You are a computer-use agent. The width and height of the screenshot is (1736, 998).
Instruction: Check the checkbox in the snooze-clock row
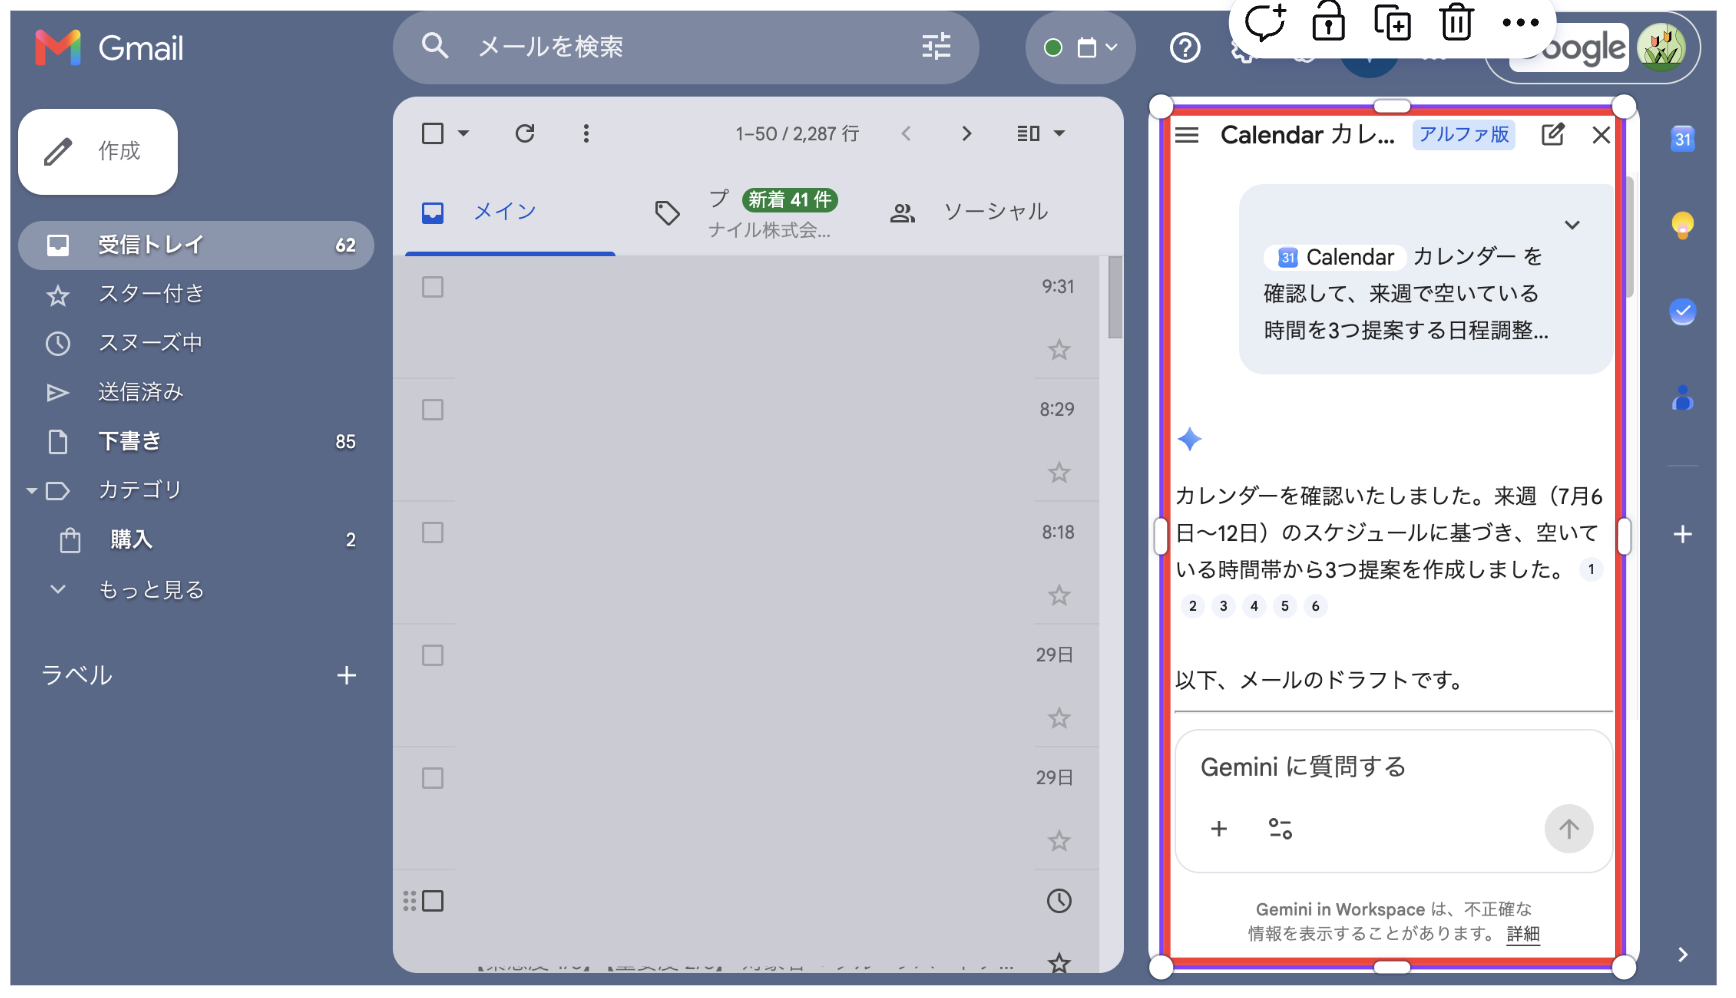tap(433, 902)
